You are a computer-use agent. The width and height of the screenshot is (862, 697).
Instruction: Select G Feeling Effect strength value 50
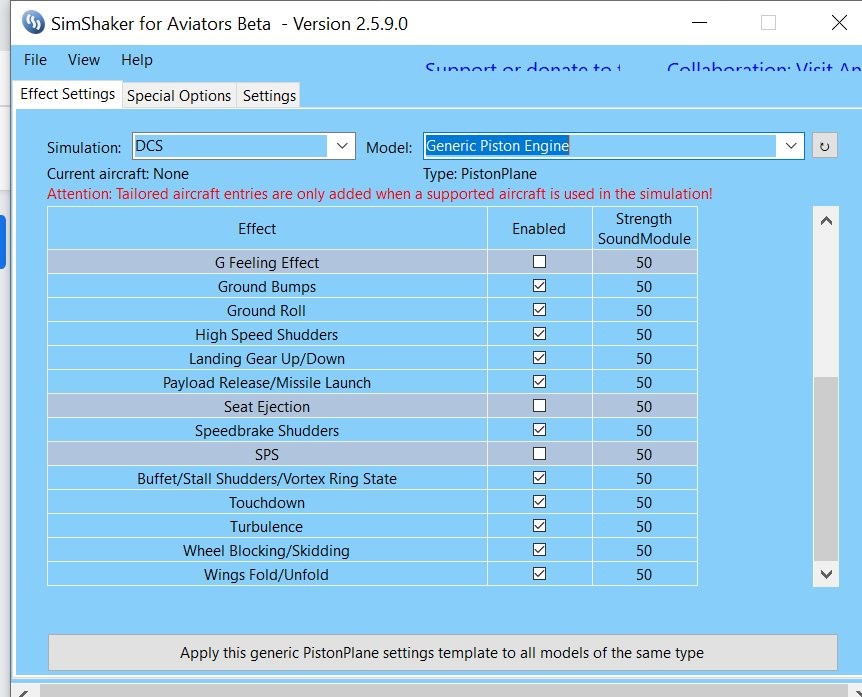(644, 263)
